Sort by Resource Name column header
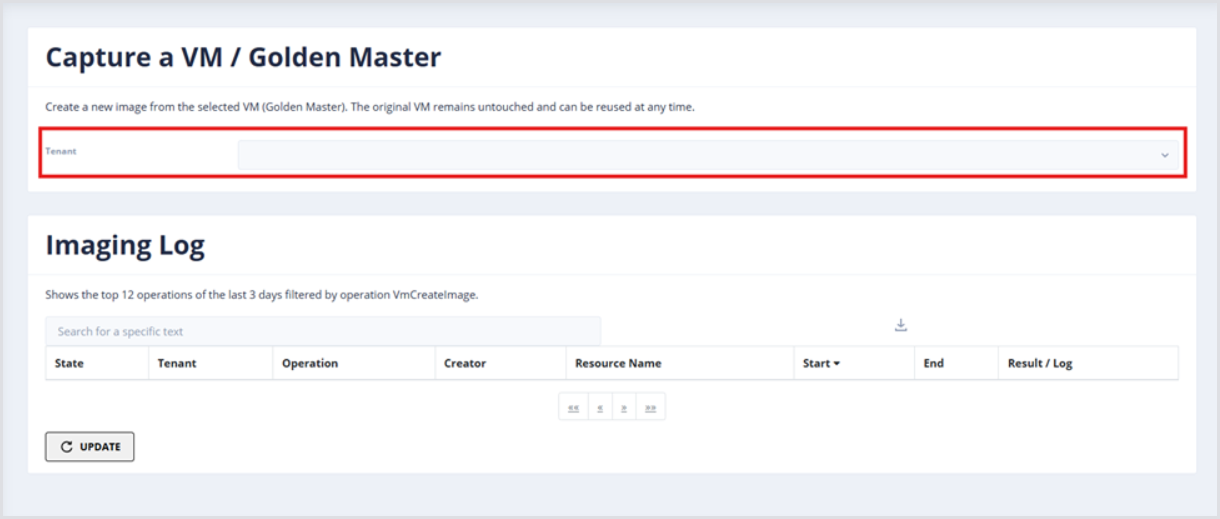This screenshot has height=519, width=1220. click(x=618, y=363)
